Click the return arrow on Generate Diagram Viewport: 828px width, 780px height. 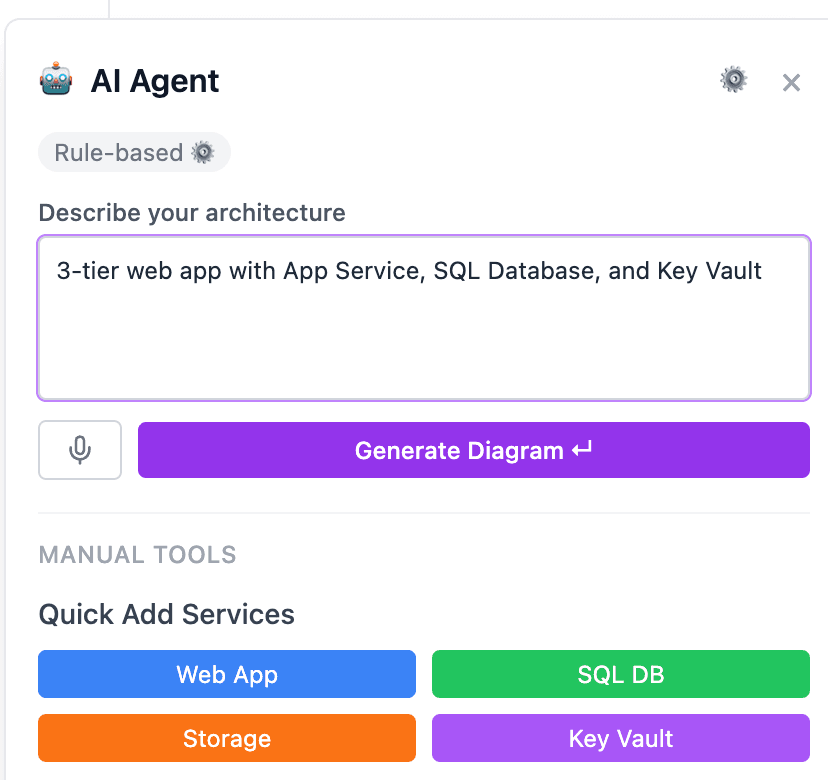tap(582, 450)
